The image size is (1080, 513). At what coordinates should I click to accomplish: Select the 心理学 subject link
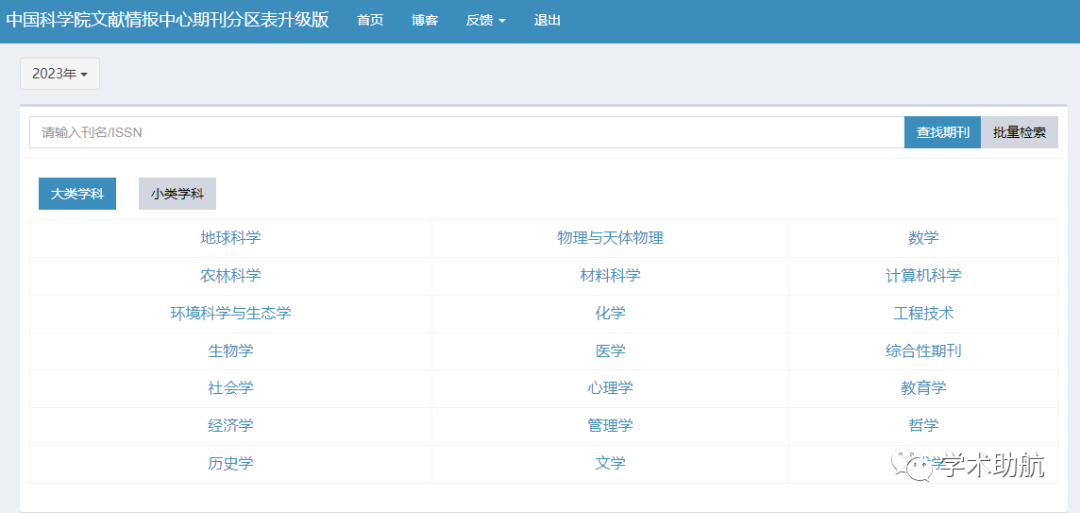pos(610,388)
